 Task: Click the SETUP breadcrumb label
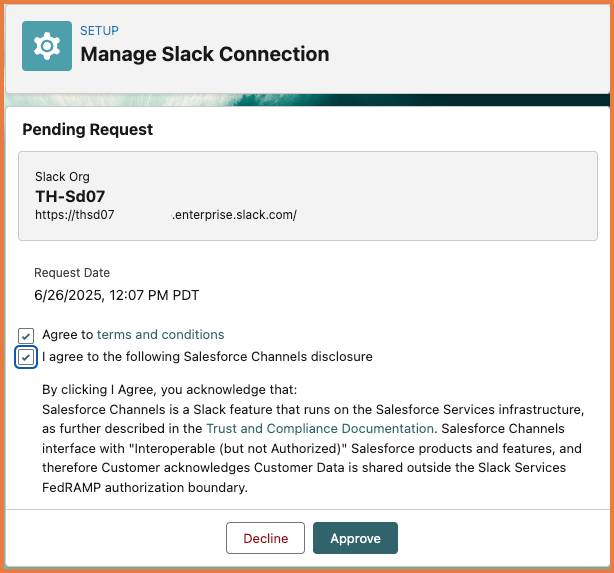click(x=99, y=31)
